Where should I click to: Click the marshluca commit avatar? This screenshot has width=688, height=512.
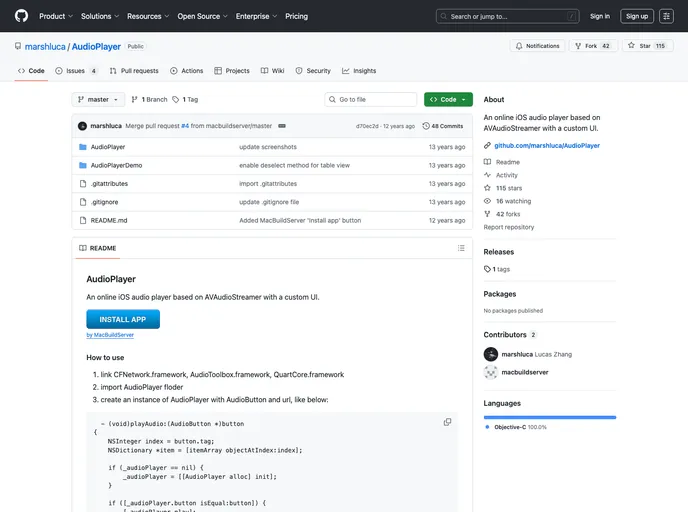[82, 126]
